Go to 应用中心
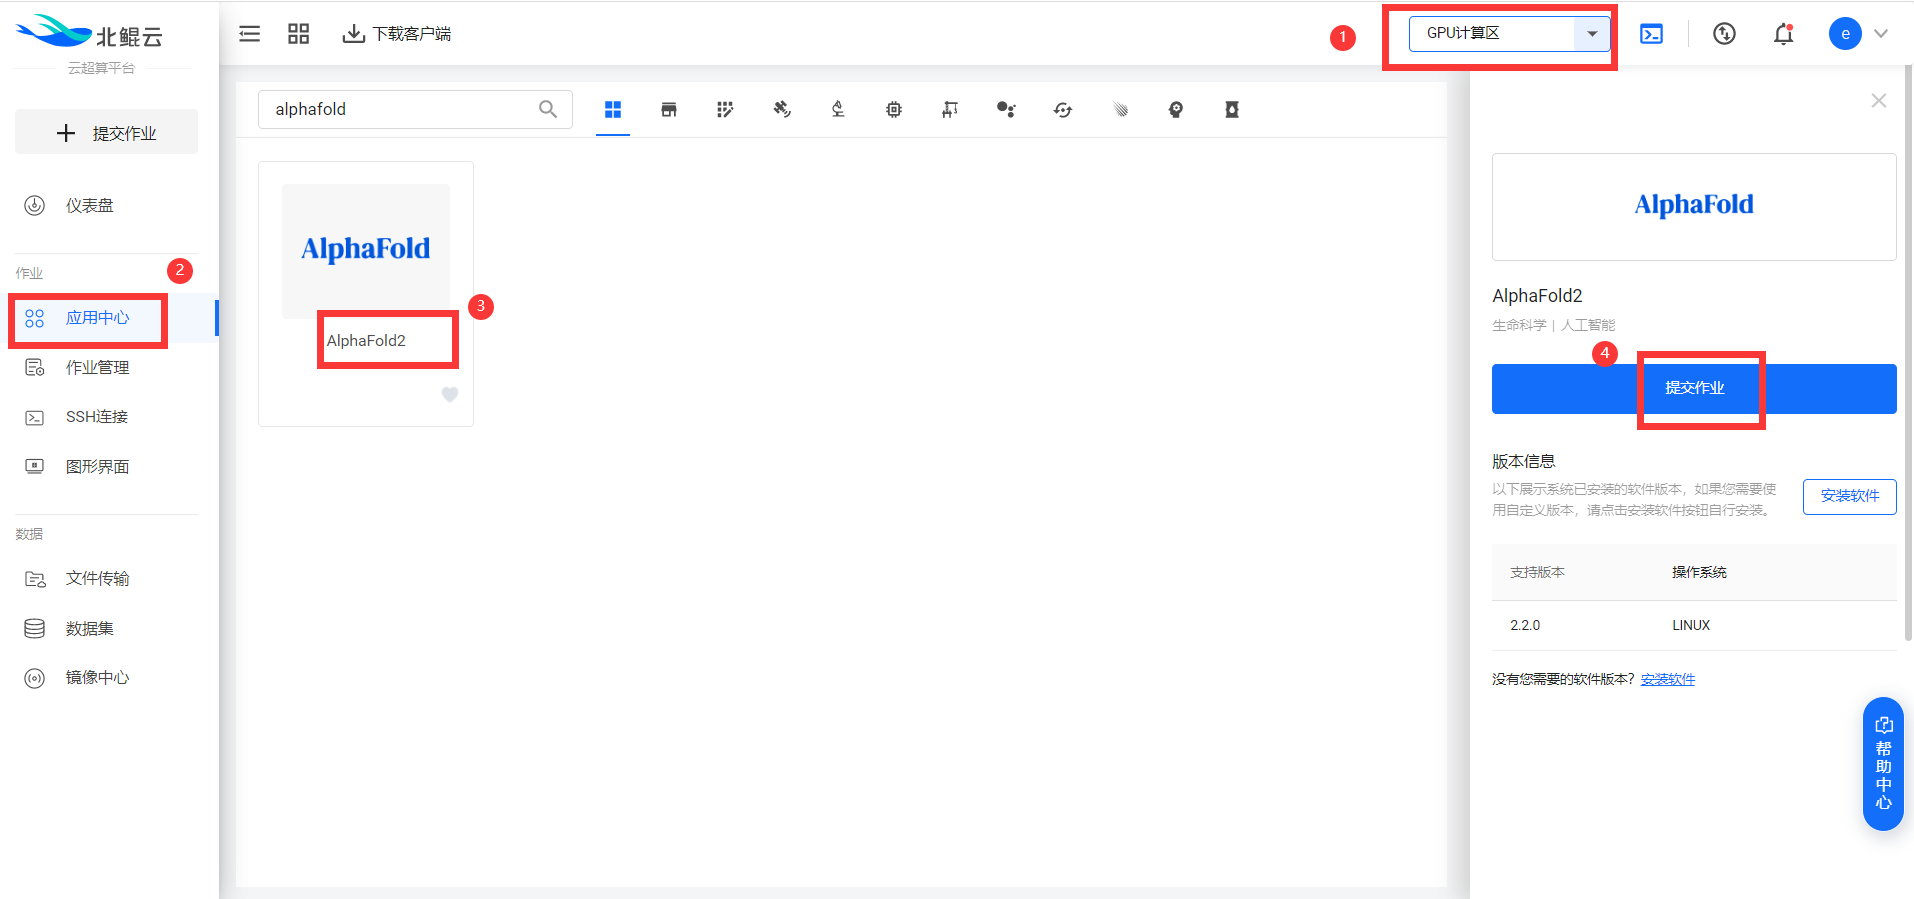The height and width of the screenshot is (899, 1914). point(98,318)
